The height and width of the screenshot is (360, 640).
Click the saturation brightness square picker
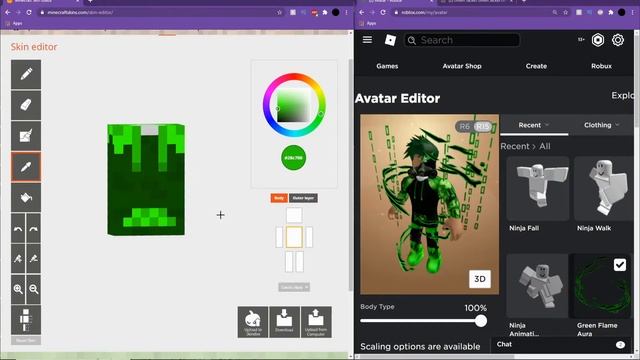293,105
